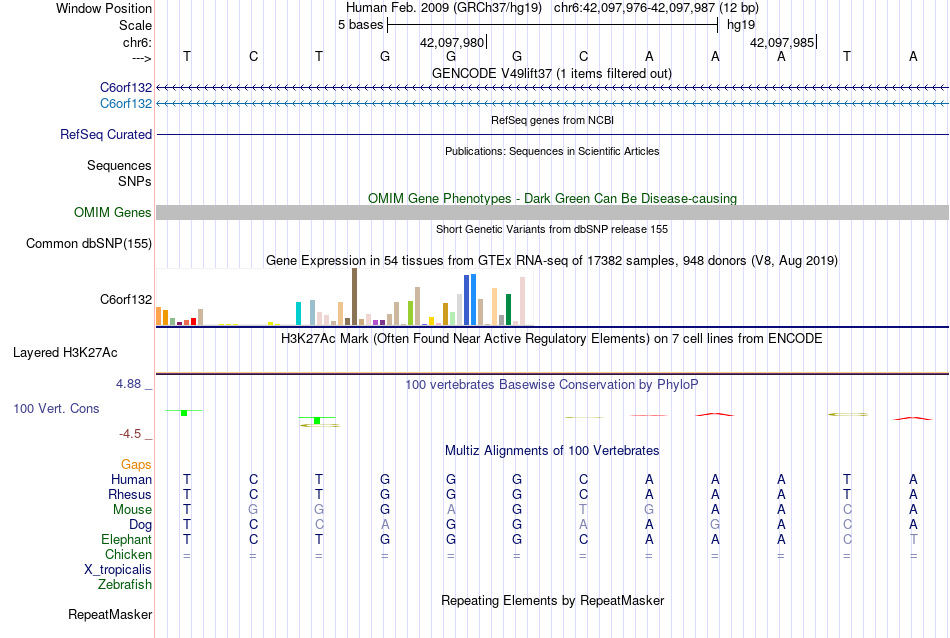Click the 5 bases scale label
Image resolution: width=950 pixels, height=638 pixels.
[360, 25]
